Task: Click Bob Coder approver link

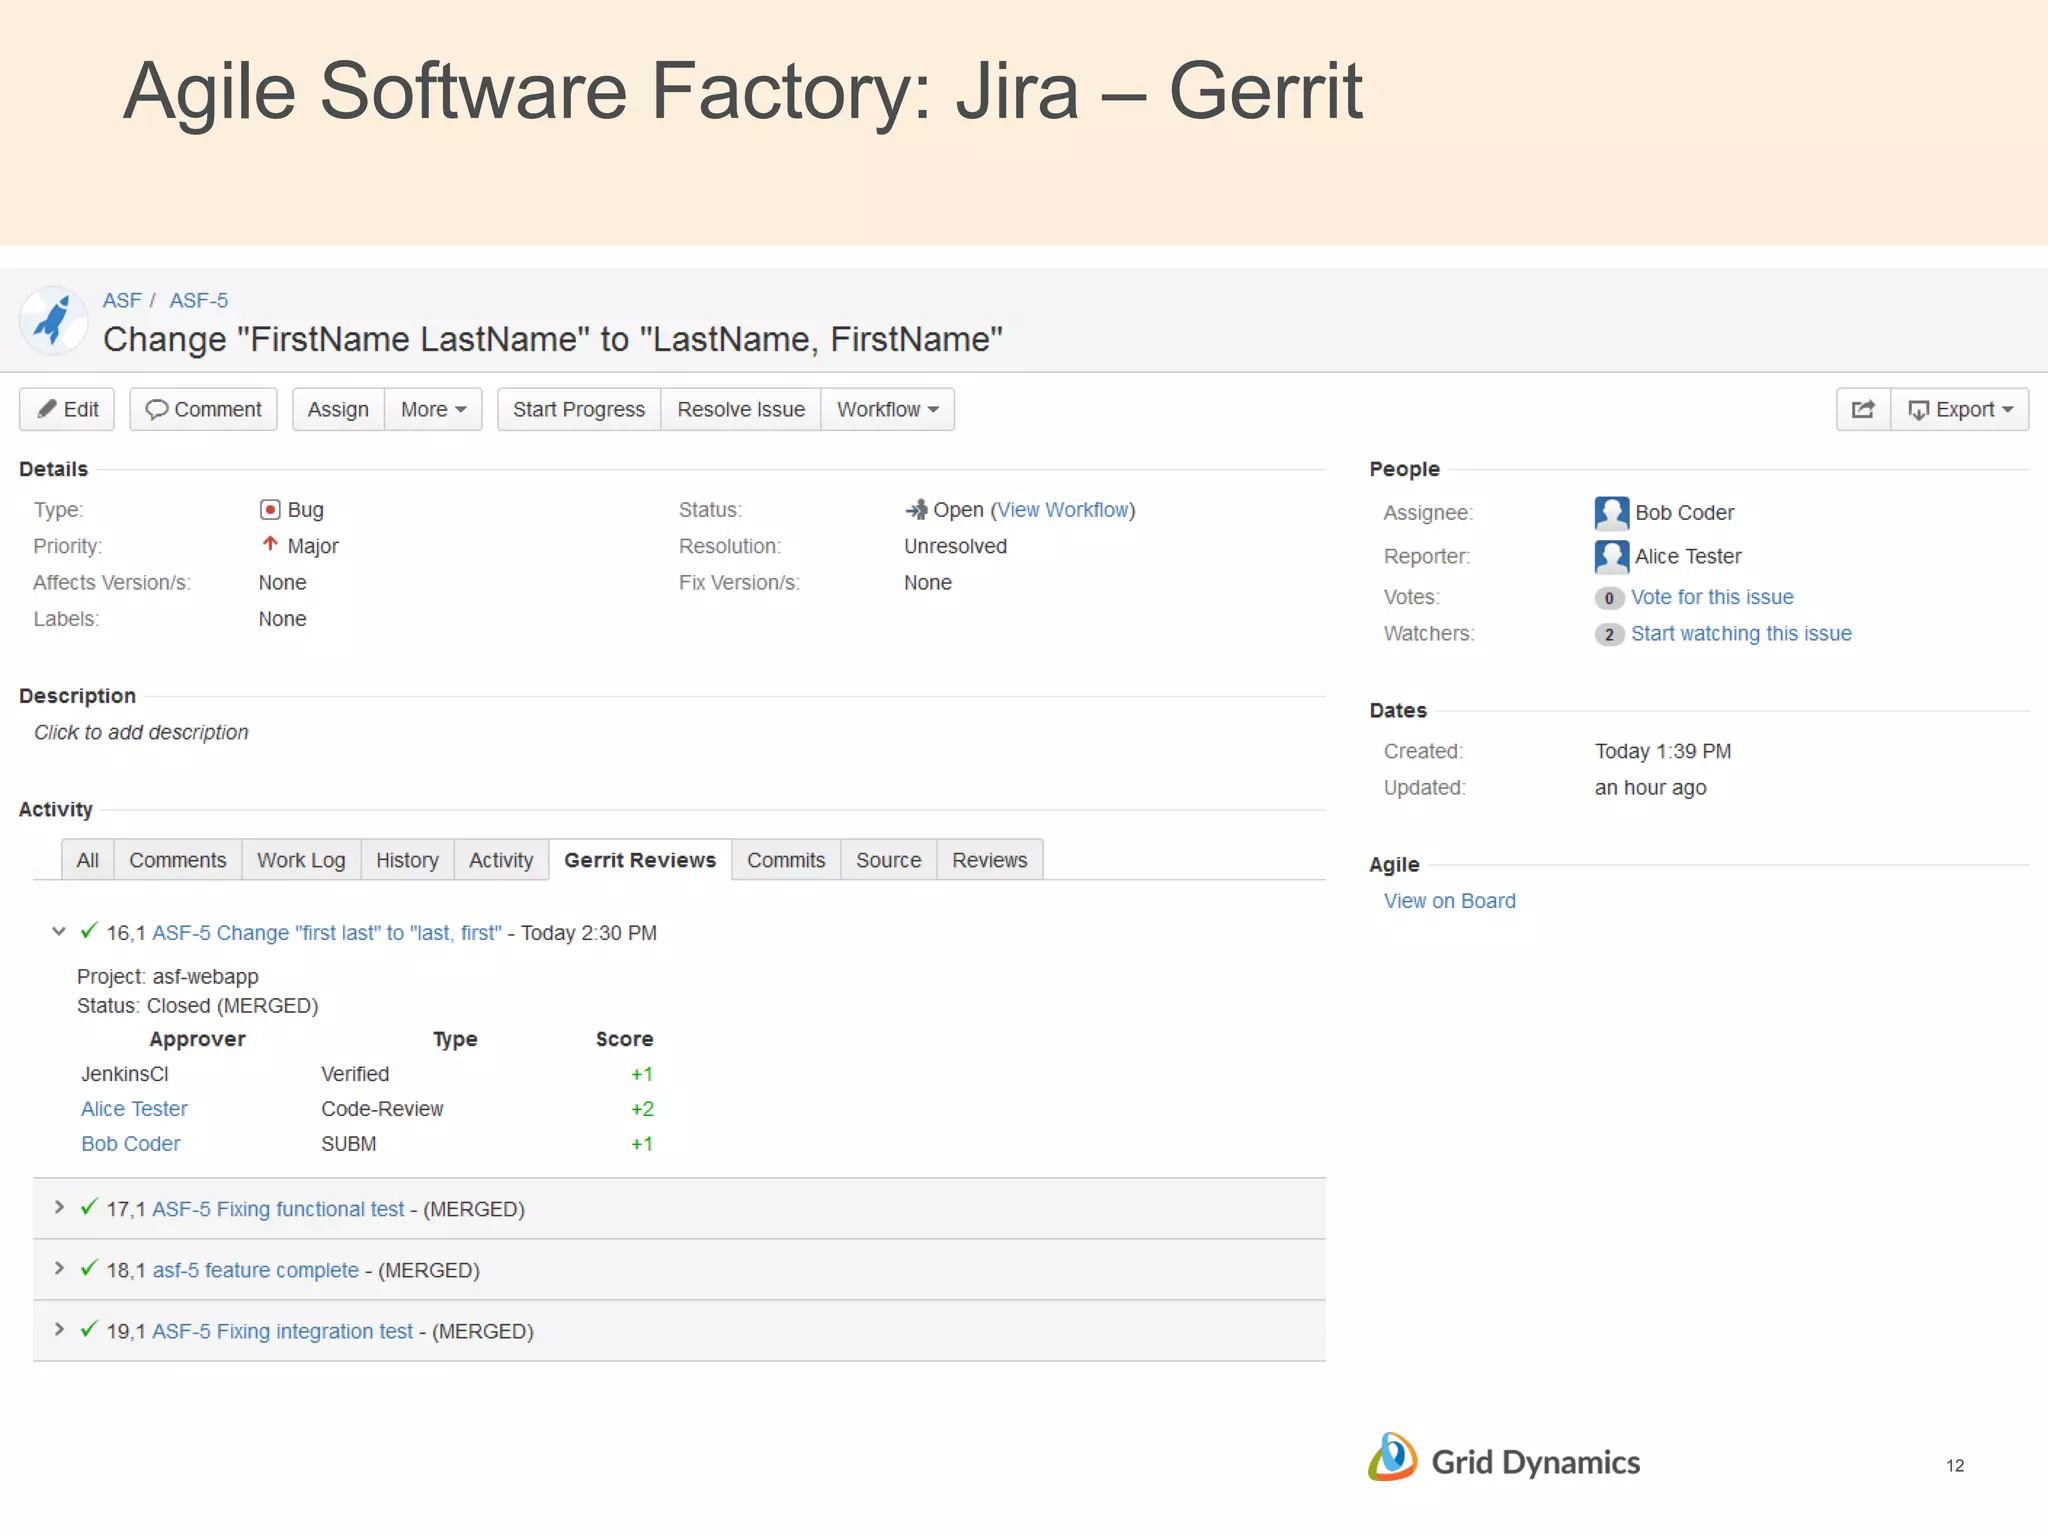Action: pyautogui.click(x=130, y=1144)
